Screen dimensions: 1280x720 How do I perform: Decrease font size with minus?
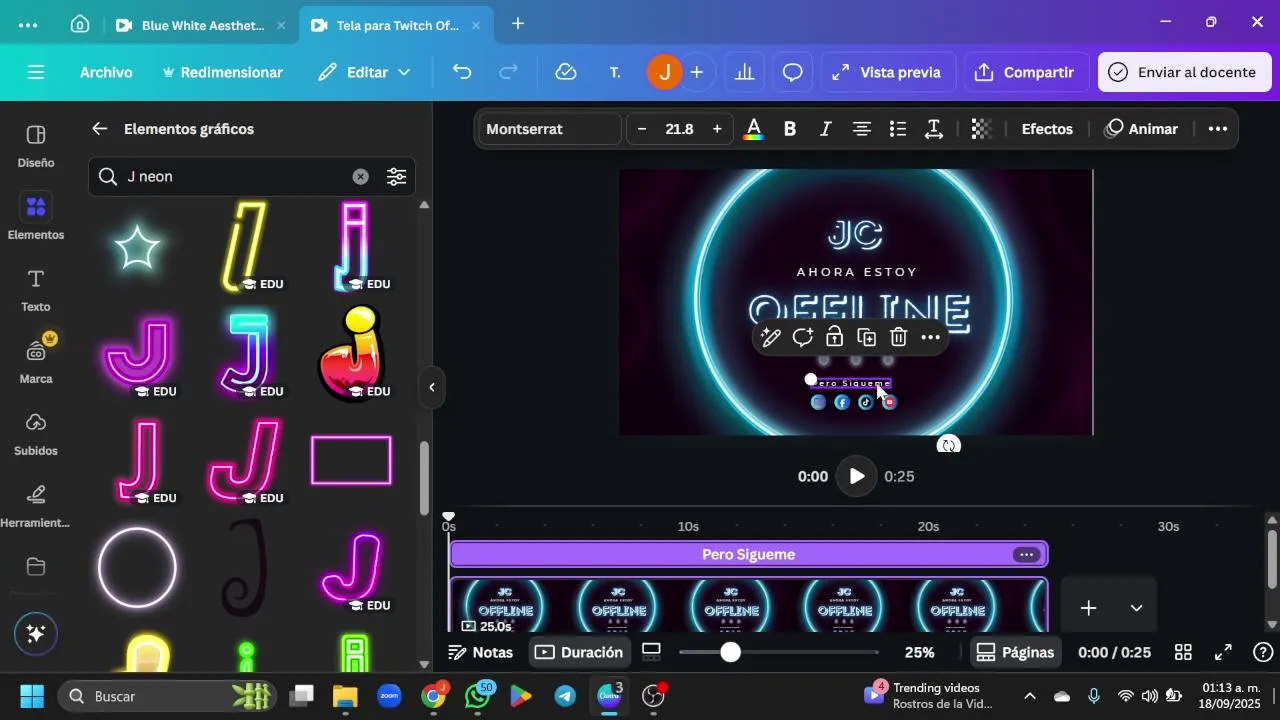click(x=642, y=129)
